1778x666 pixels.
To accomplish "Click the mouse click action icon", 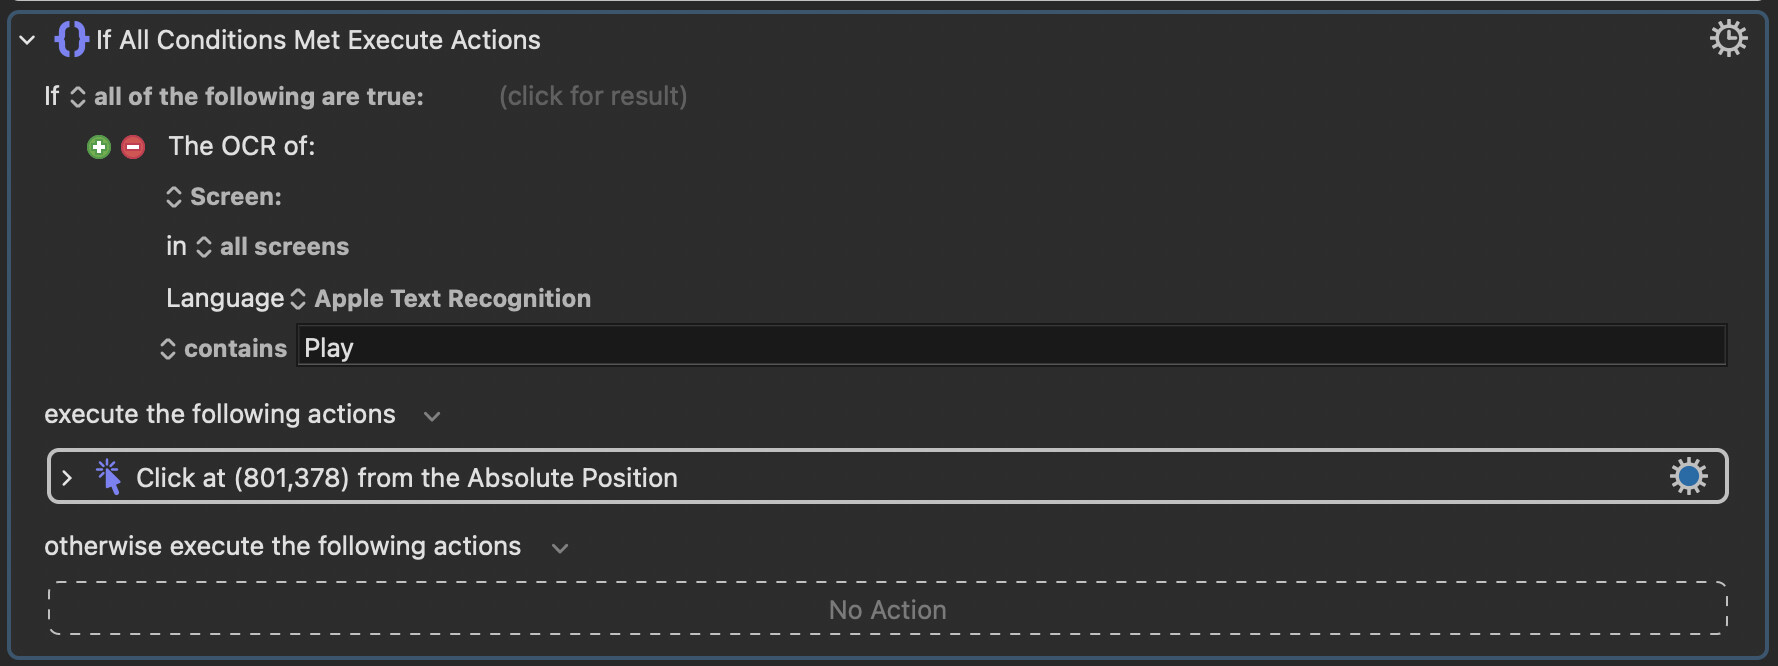I will (x=108, y=477).
